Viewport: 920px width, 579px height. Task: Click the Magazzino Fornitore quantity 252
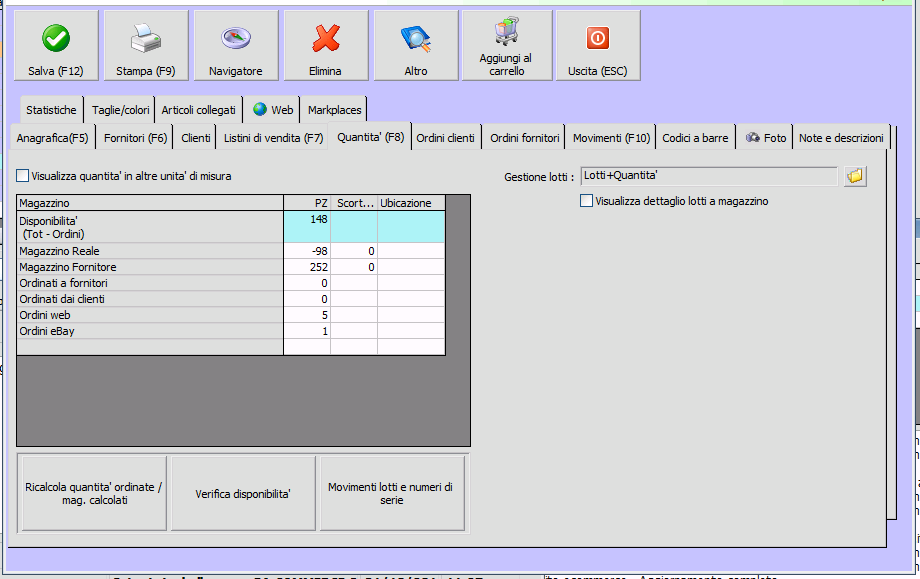click(x=307, y=267)
